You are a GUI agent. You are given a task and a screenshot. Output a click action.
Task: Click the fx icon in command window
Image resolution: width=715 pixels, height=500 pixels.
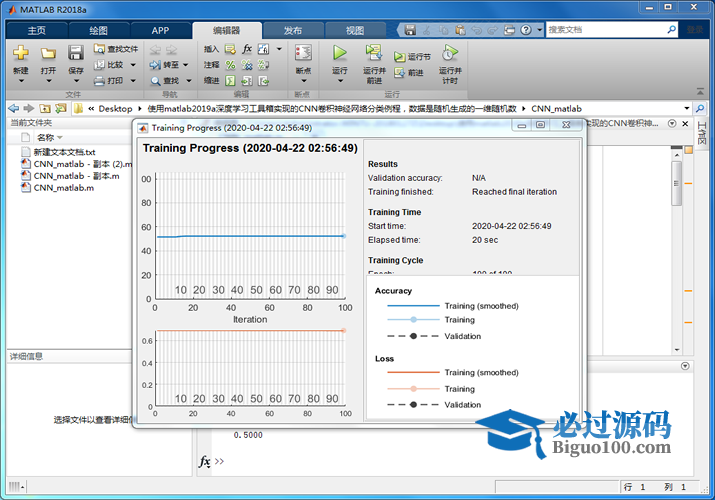tap(204, 462)
